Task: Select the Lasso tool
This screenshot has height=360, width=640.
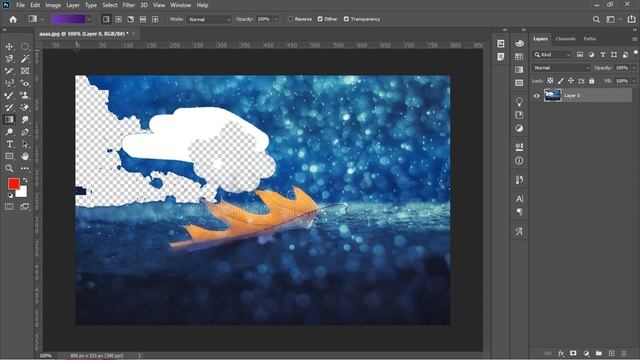Action: (9, 59)
